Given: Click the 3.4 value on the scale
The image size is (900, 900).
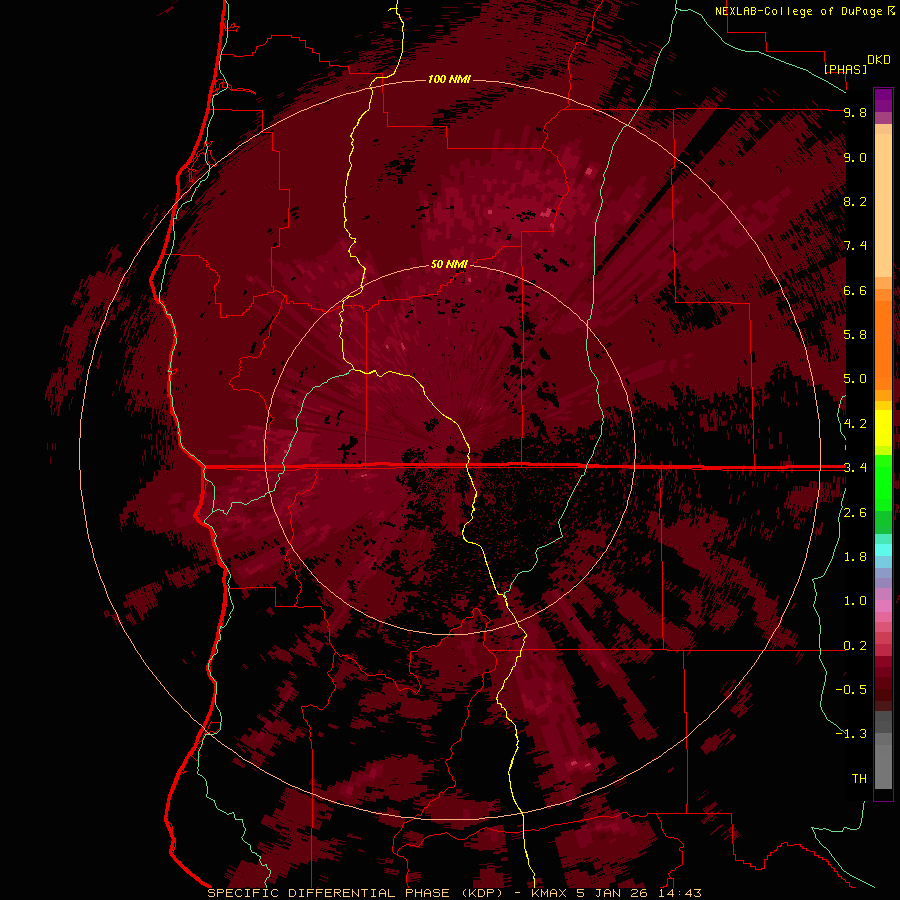Looking at the screenshot, I should [855, 468].
